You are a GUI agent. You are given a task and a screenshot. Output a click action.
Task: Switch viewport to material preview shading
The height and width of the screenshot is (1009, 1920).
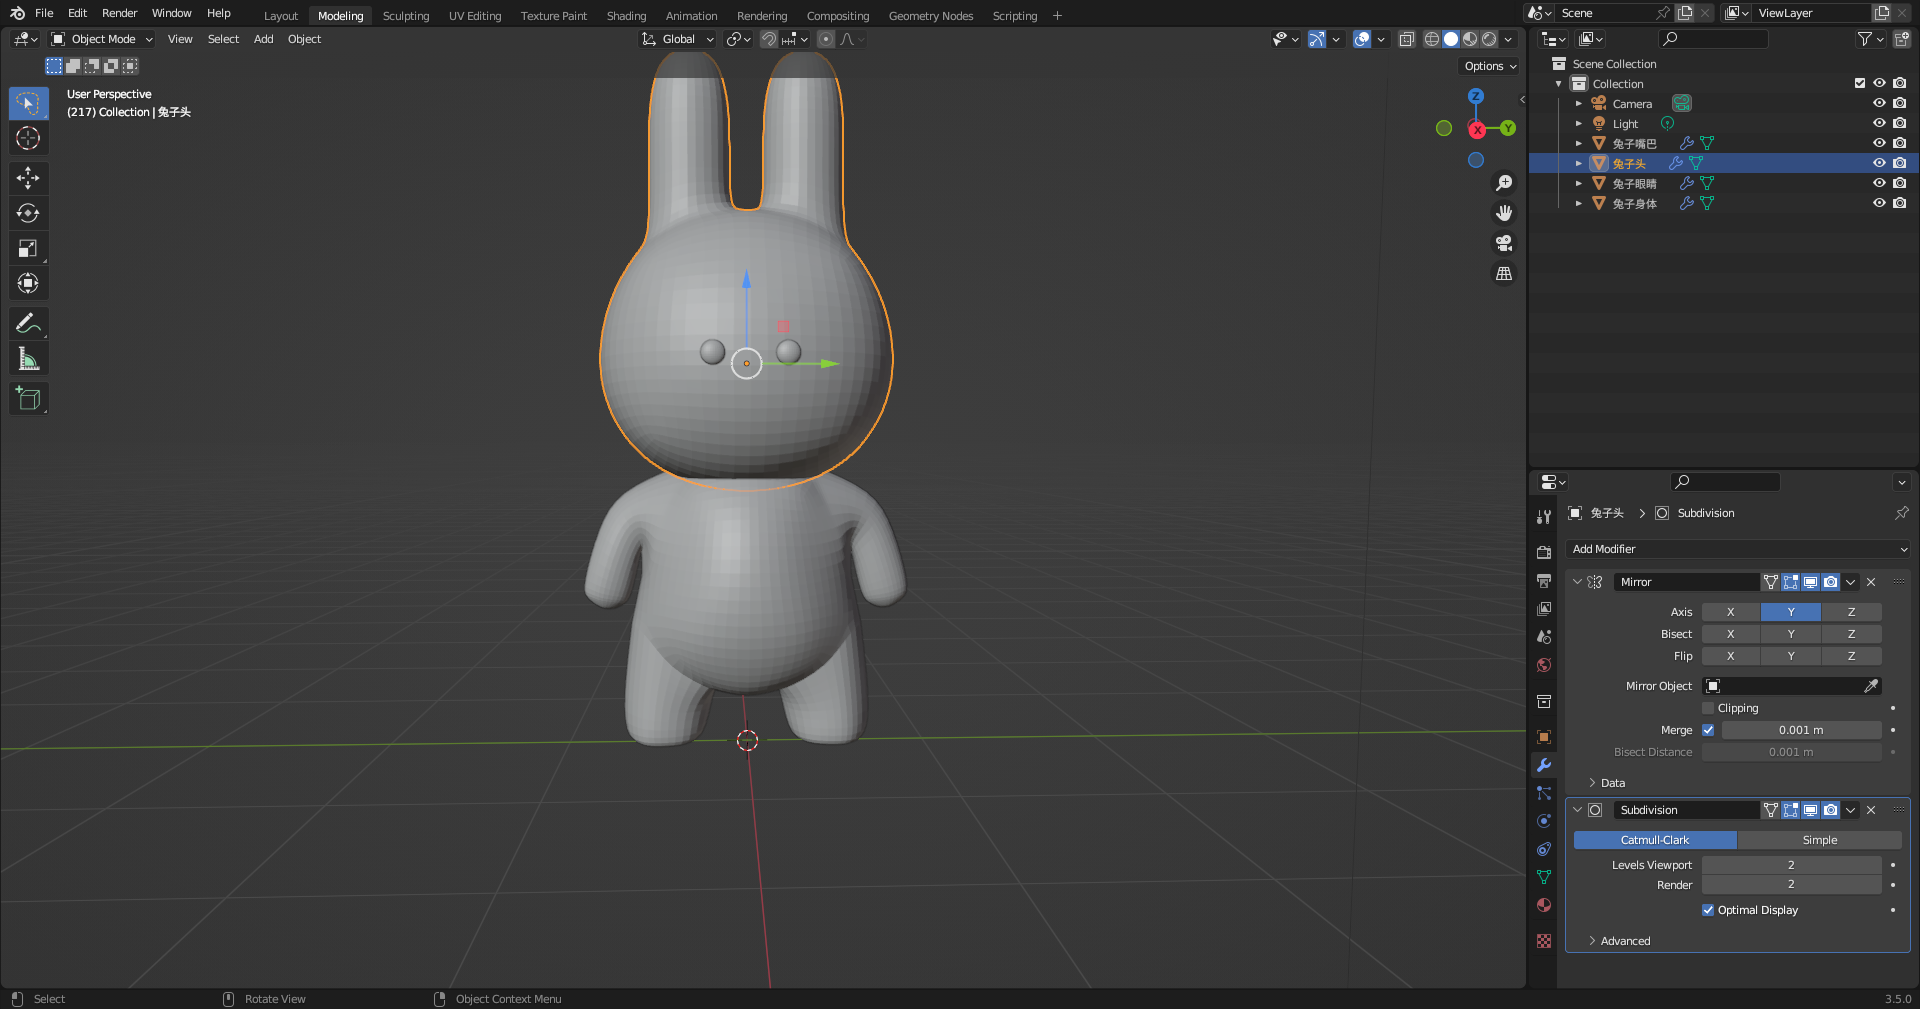(1470, 39)
